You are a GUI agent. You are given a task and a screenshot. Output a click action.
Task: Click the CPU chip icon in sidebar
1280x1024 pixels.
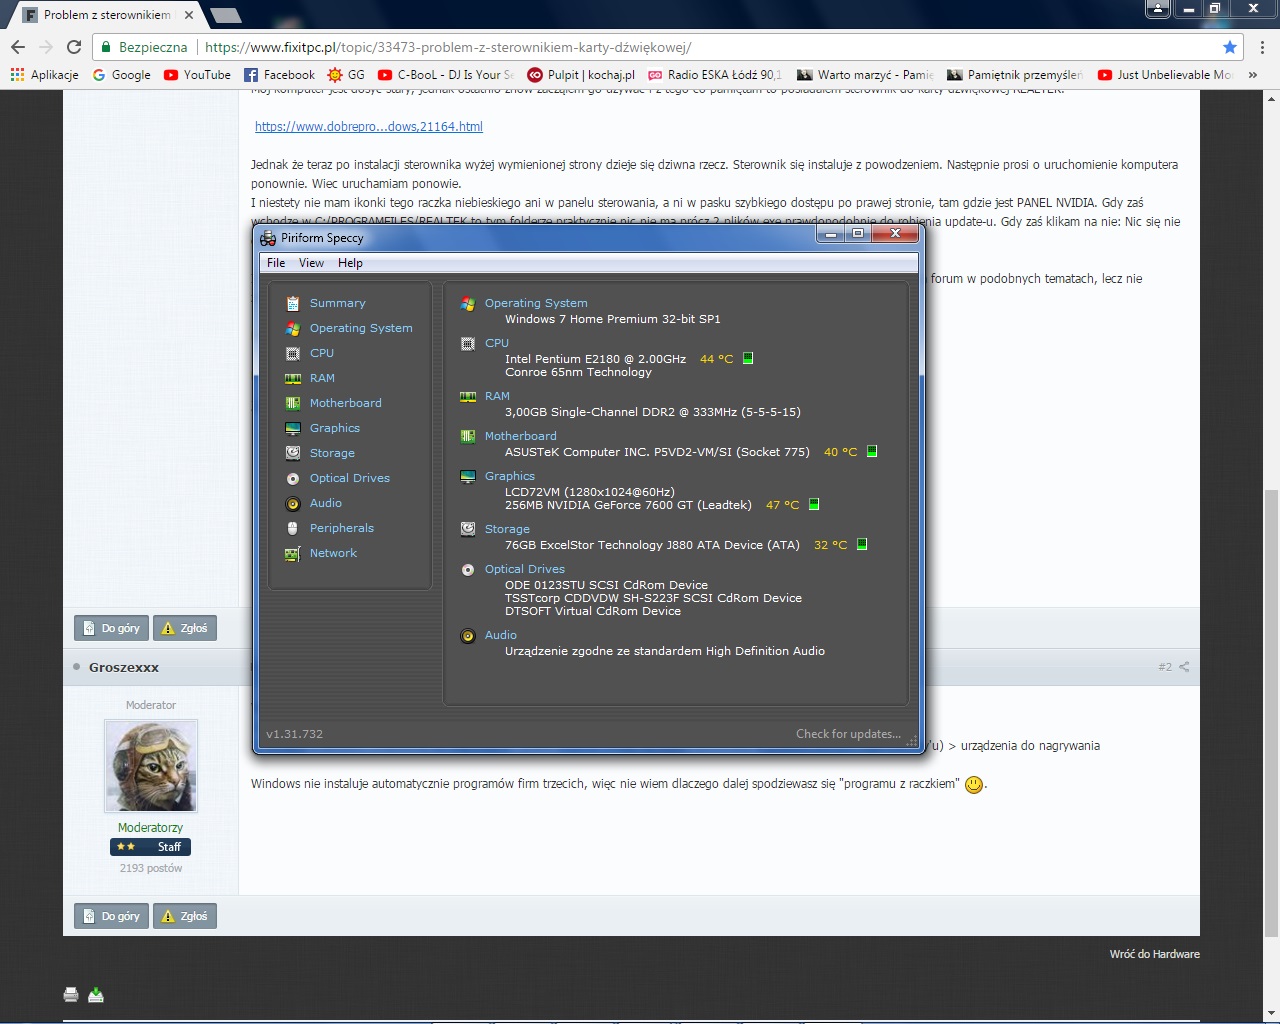pyautogui.click(x=293, y=353)
